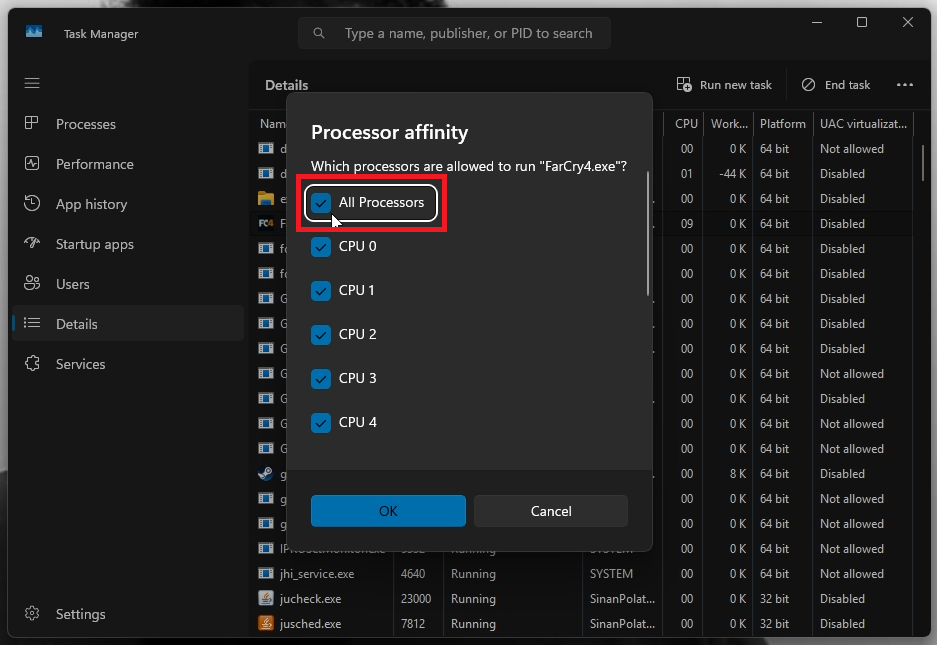Sort by the UAC virtualization column header
This screenshot has width=937, height=645.
863,124
